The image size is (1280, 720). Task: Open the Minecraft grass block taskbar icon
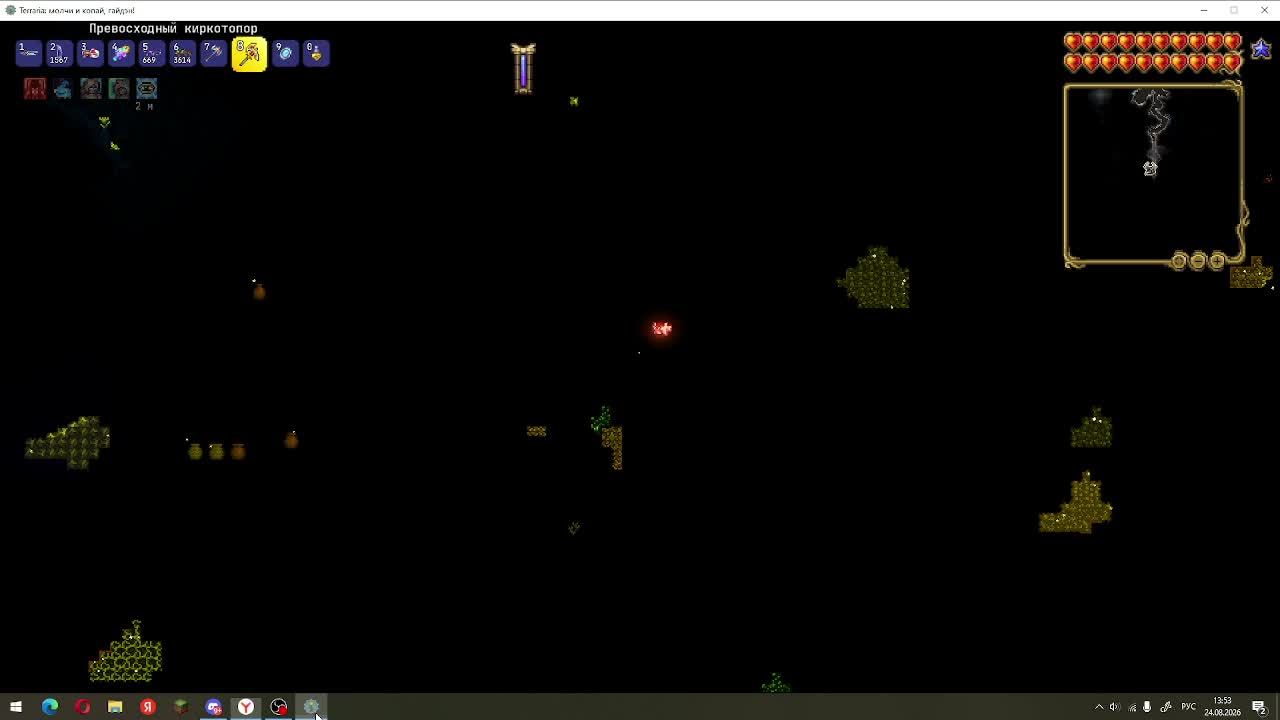coord(181,707)
